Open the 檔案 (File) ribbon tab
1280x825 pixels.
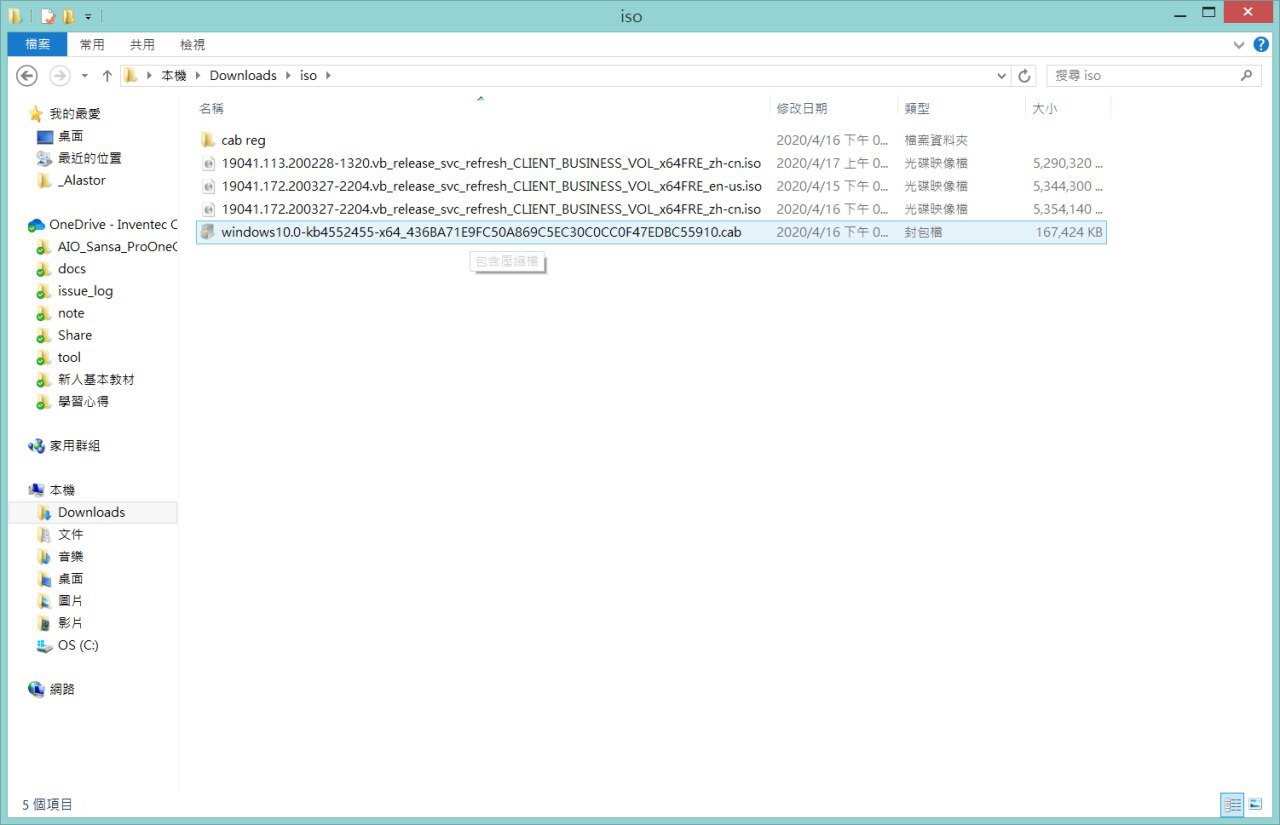[37, 44]
